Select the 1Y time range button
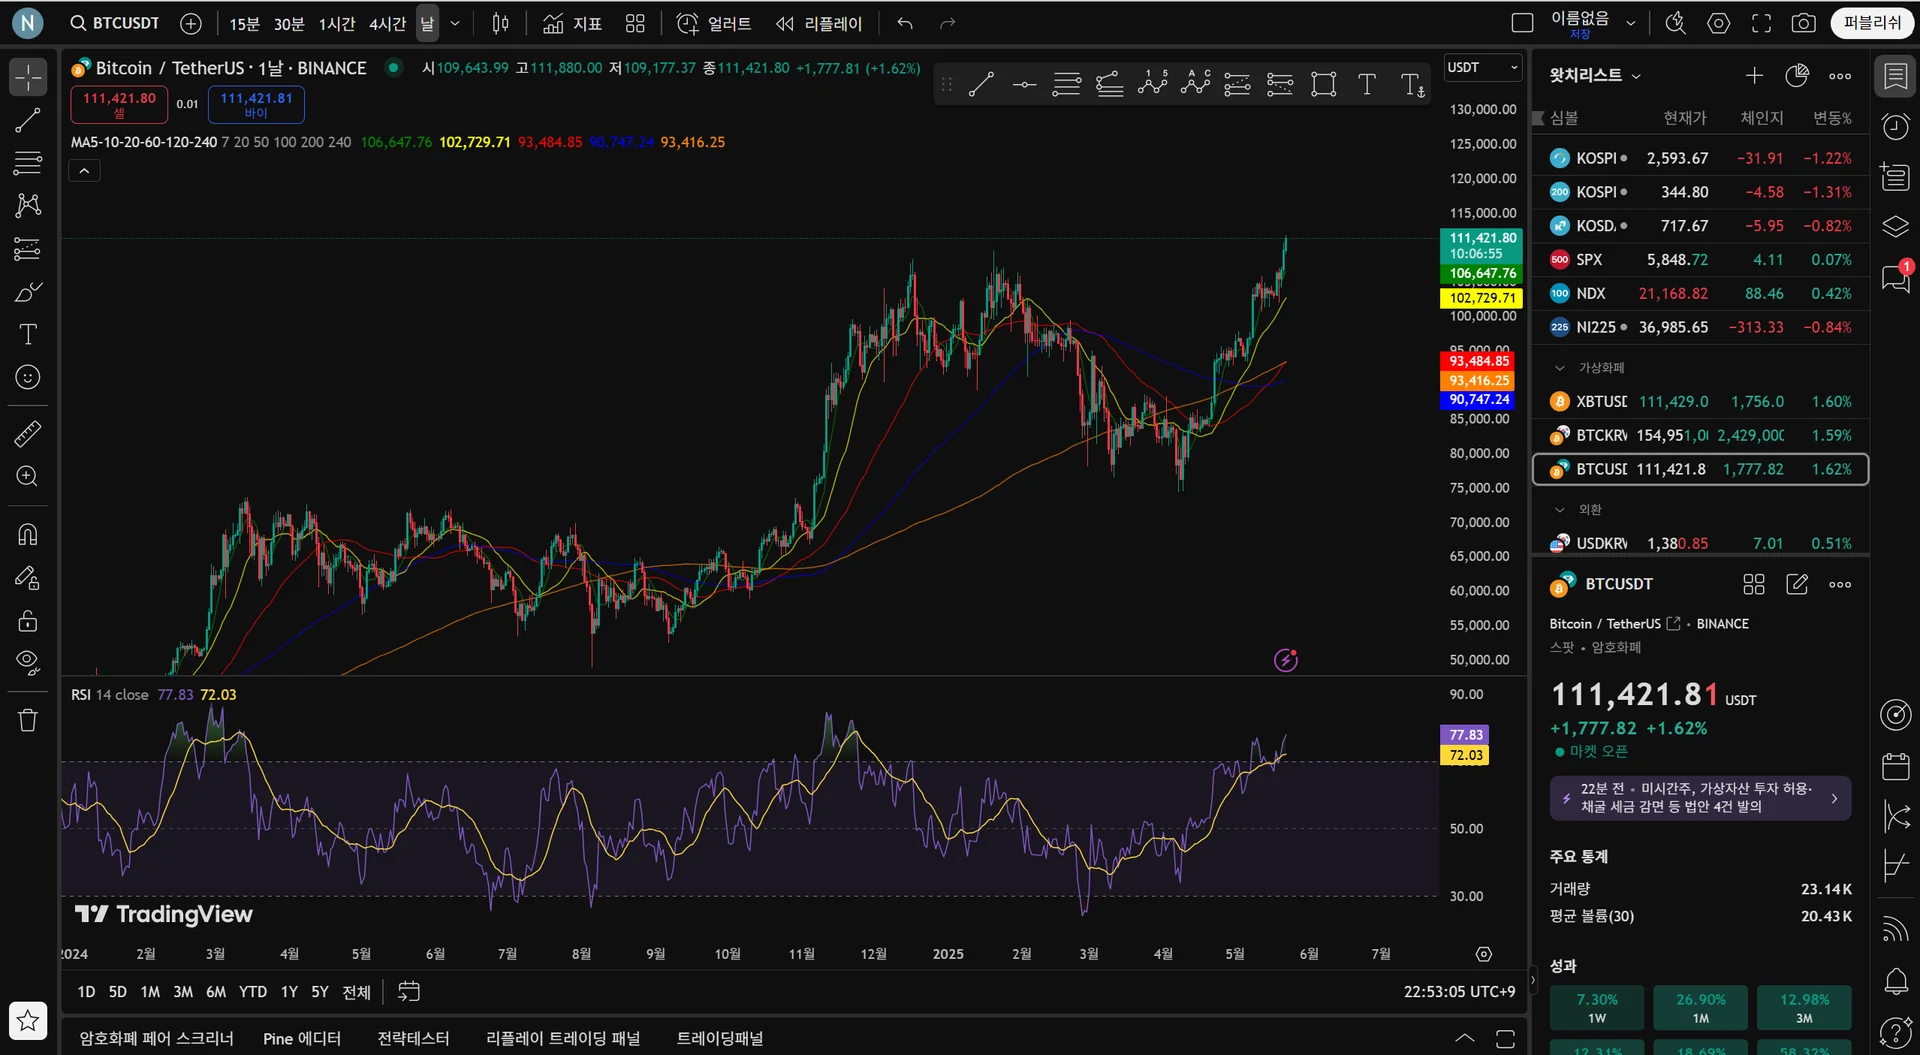 pos(289,992)
